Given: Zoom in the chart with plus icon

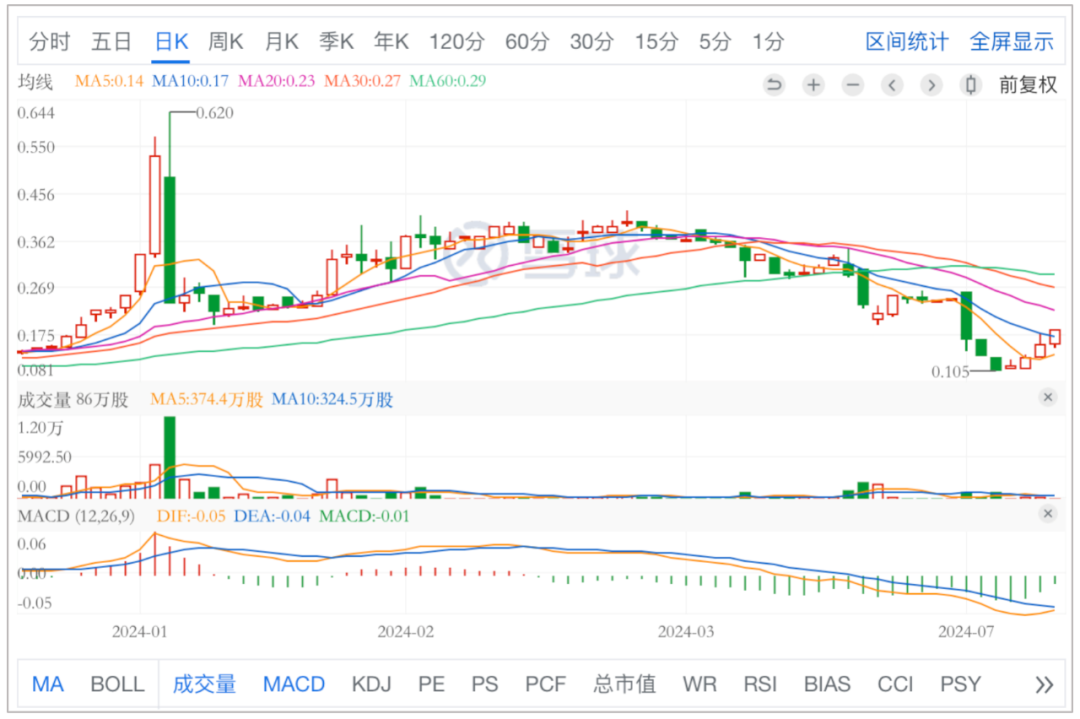Looking at the screenshot, I should pyautogui.click(x=813, y=85).
